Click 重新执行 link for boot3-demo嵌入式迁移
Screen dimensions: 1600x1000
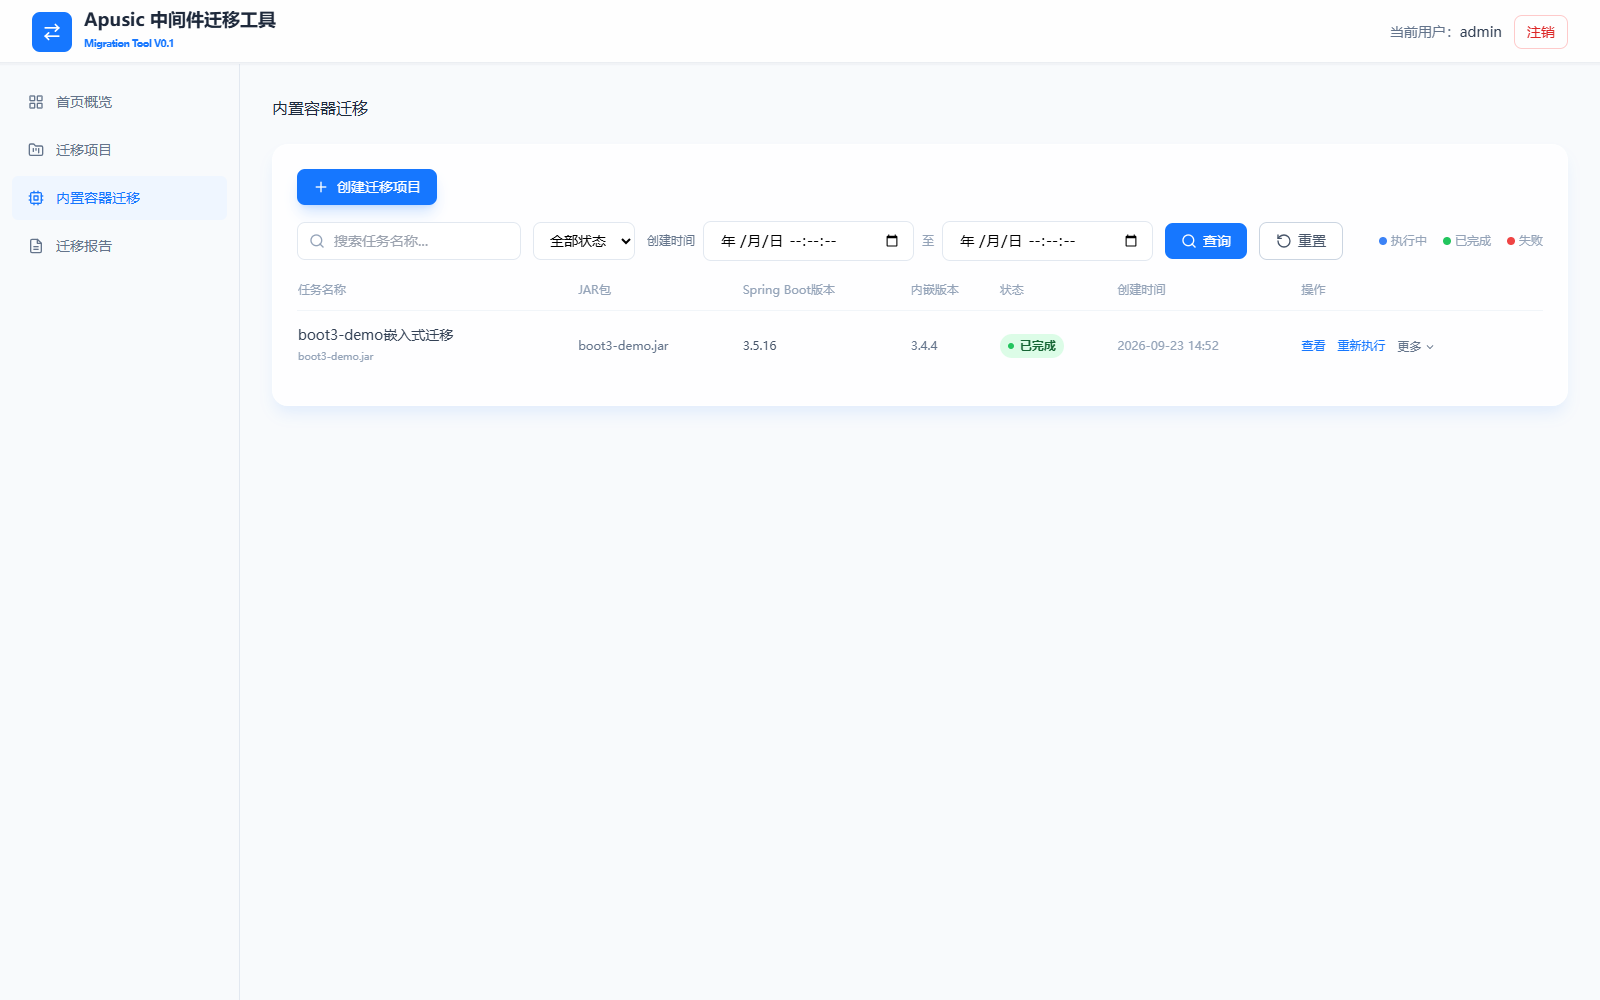(1361, 346)
